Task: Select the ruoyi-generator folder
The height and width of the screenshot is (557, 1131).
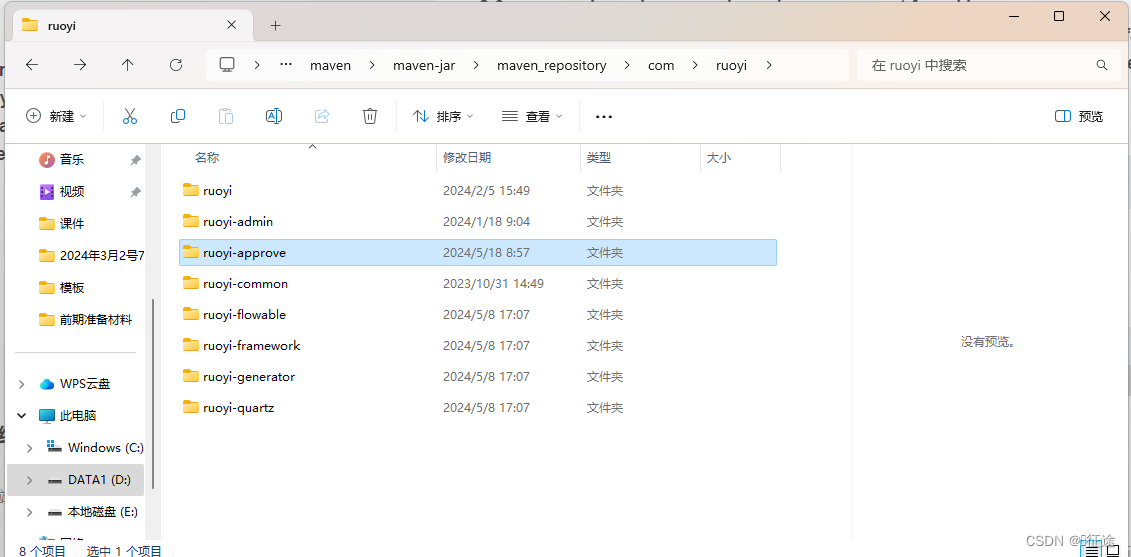Action: (478, 377)
